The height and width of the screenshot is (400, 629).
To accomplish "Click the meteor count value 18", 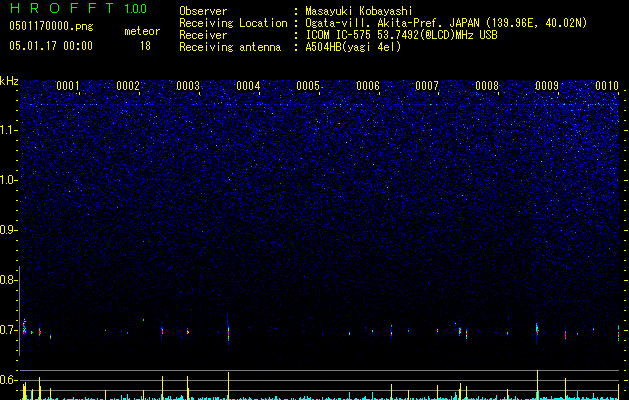I will click(x=145, y=46).
